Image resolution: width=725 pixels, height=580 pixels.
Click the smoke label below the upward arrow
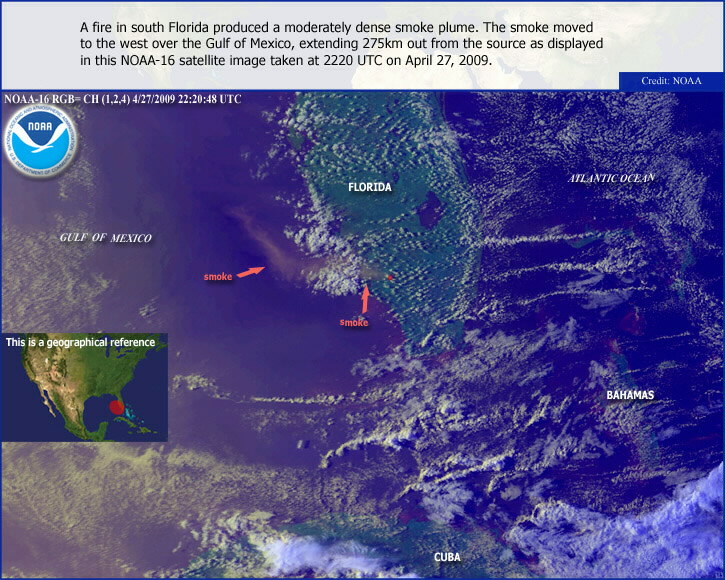(354, 322)
